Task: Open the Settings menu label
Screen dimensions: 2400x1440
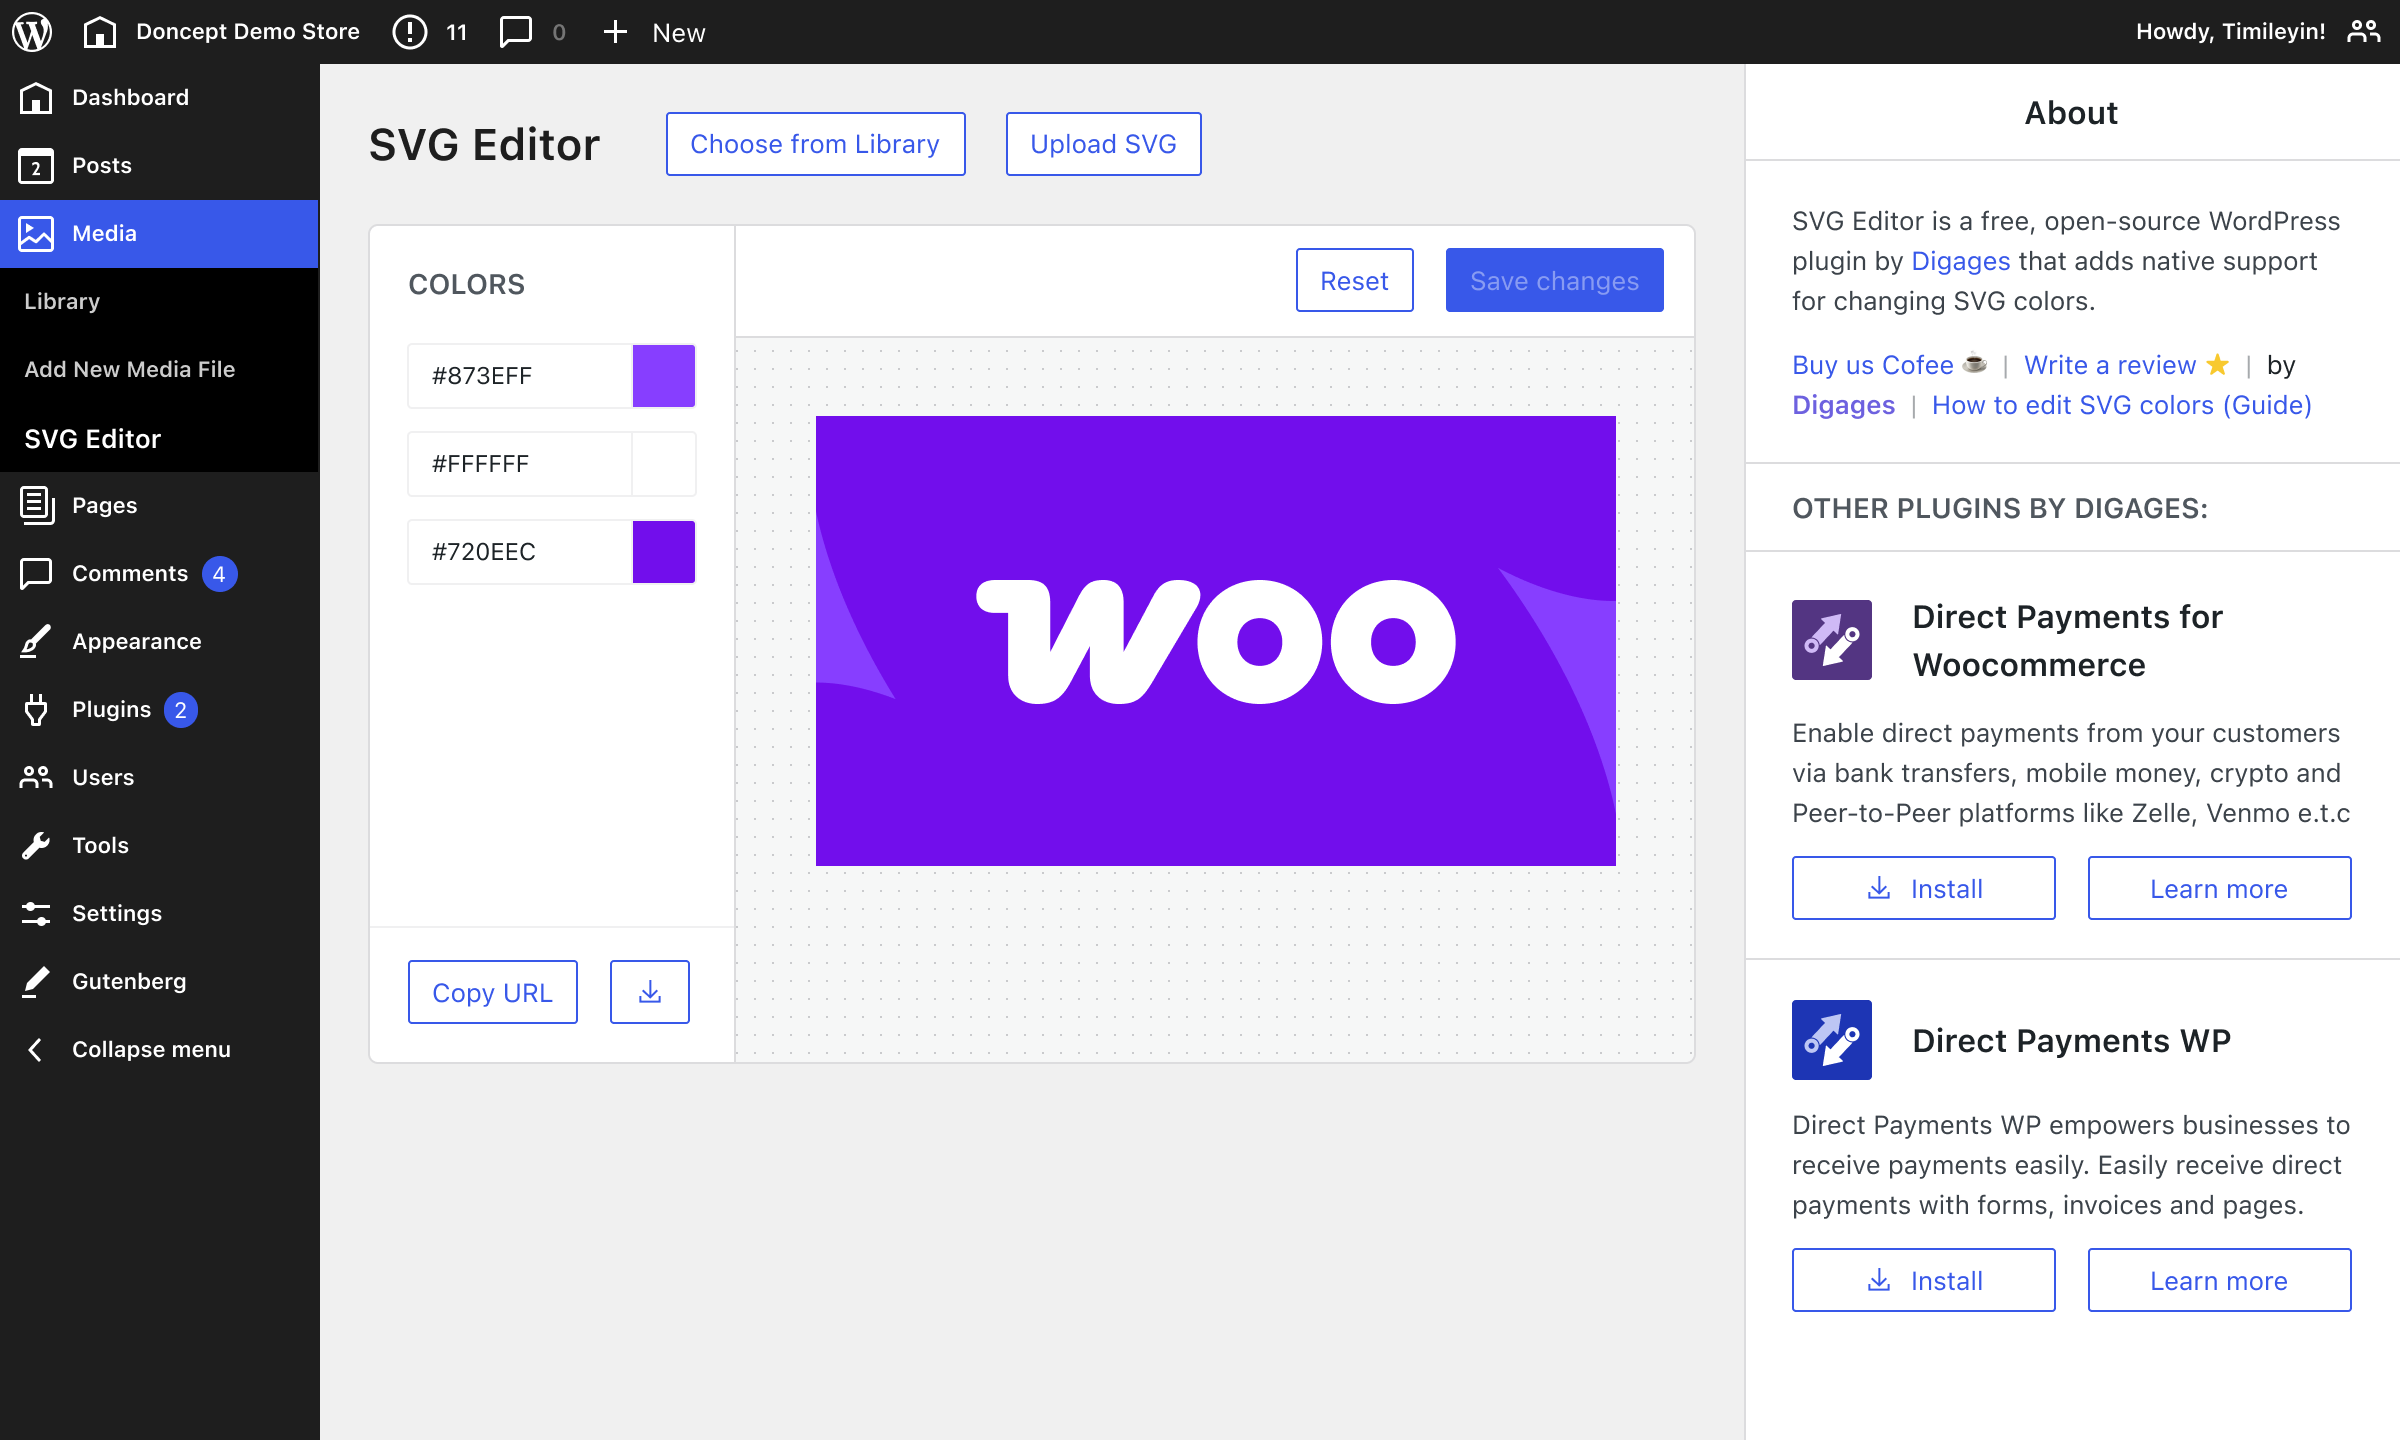Action: point(117,913)
